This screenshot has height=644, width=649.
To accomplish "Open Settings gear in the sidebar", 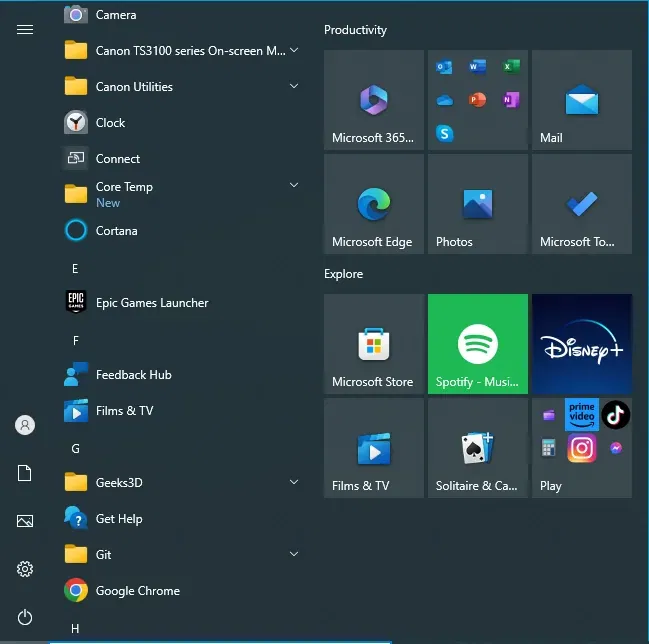I will pos(25,569).
